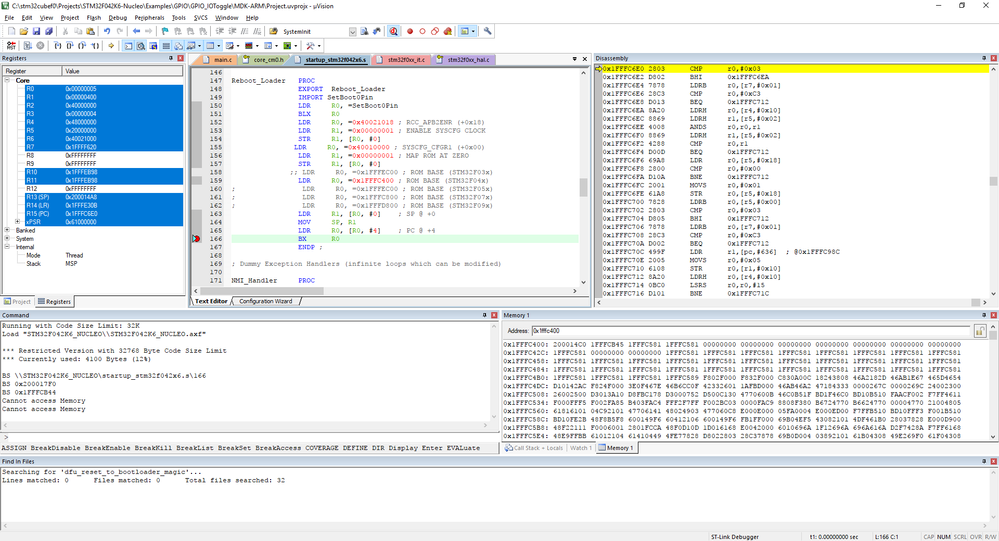Show next statement with the yellow arrow icon
999x541 pixels.
(x=111, y=46)
